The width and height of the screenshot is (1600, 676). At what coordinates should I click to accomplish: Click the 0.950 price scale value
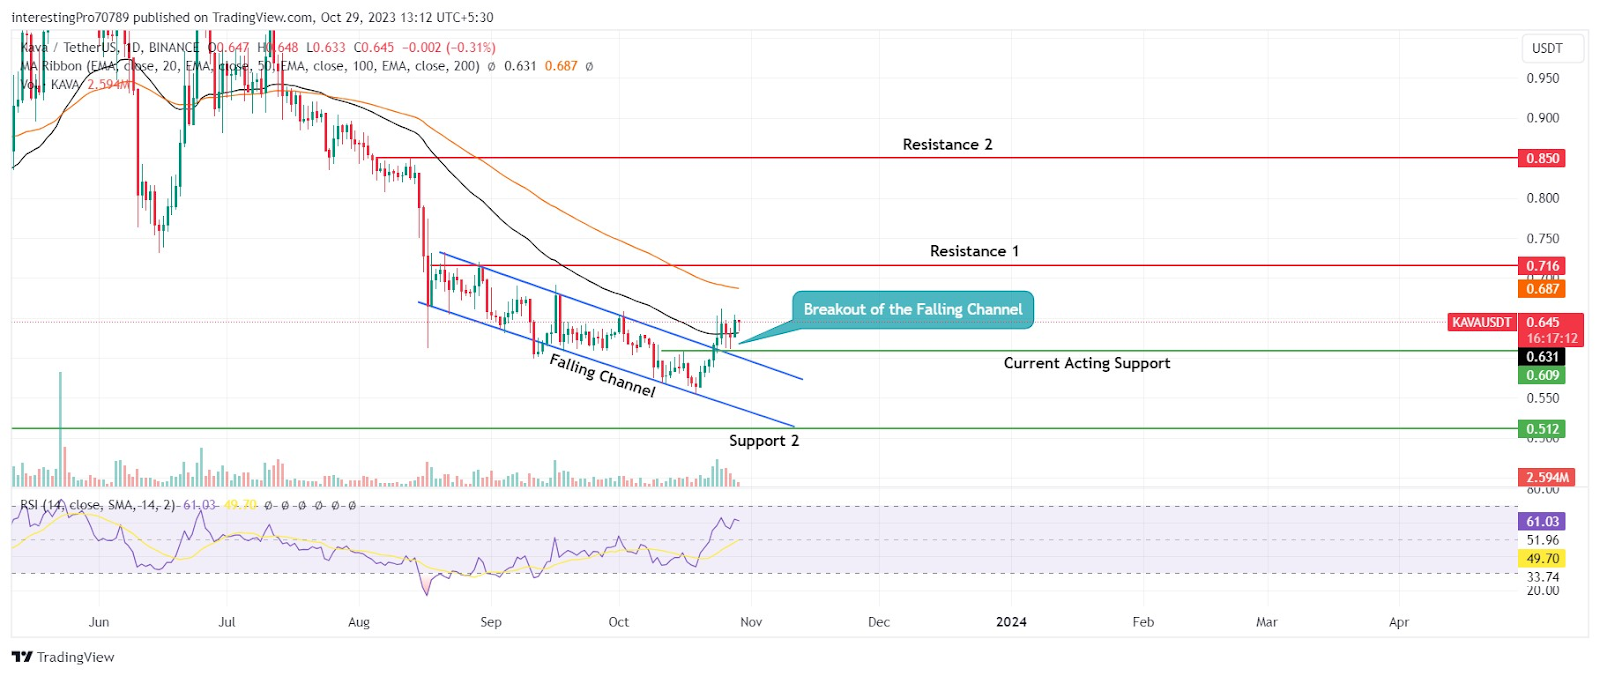[x=1543, y=78]
